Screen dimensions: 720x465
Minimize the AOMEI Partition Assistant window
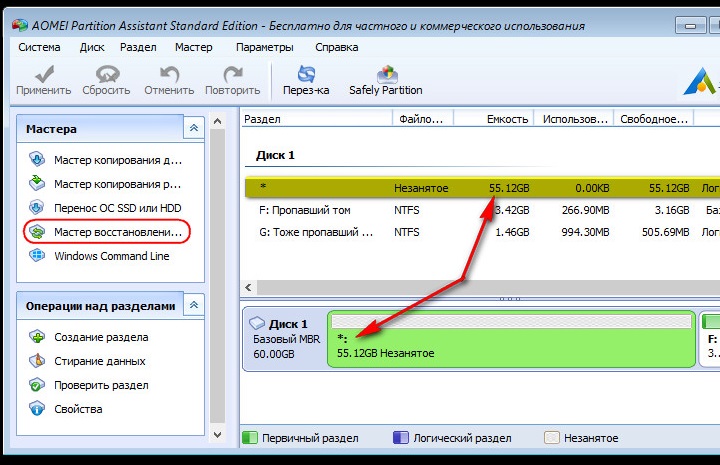tap(691, 26)
